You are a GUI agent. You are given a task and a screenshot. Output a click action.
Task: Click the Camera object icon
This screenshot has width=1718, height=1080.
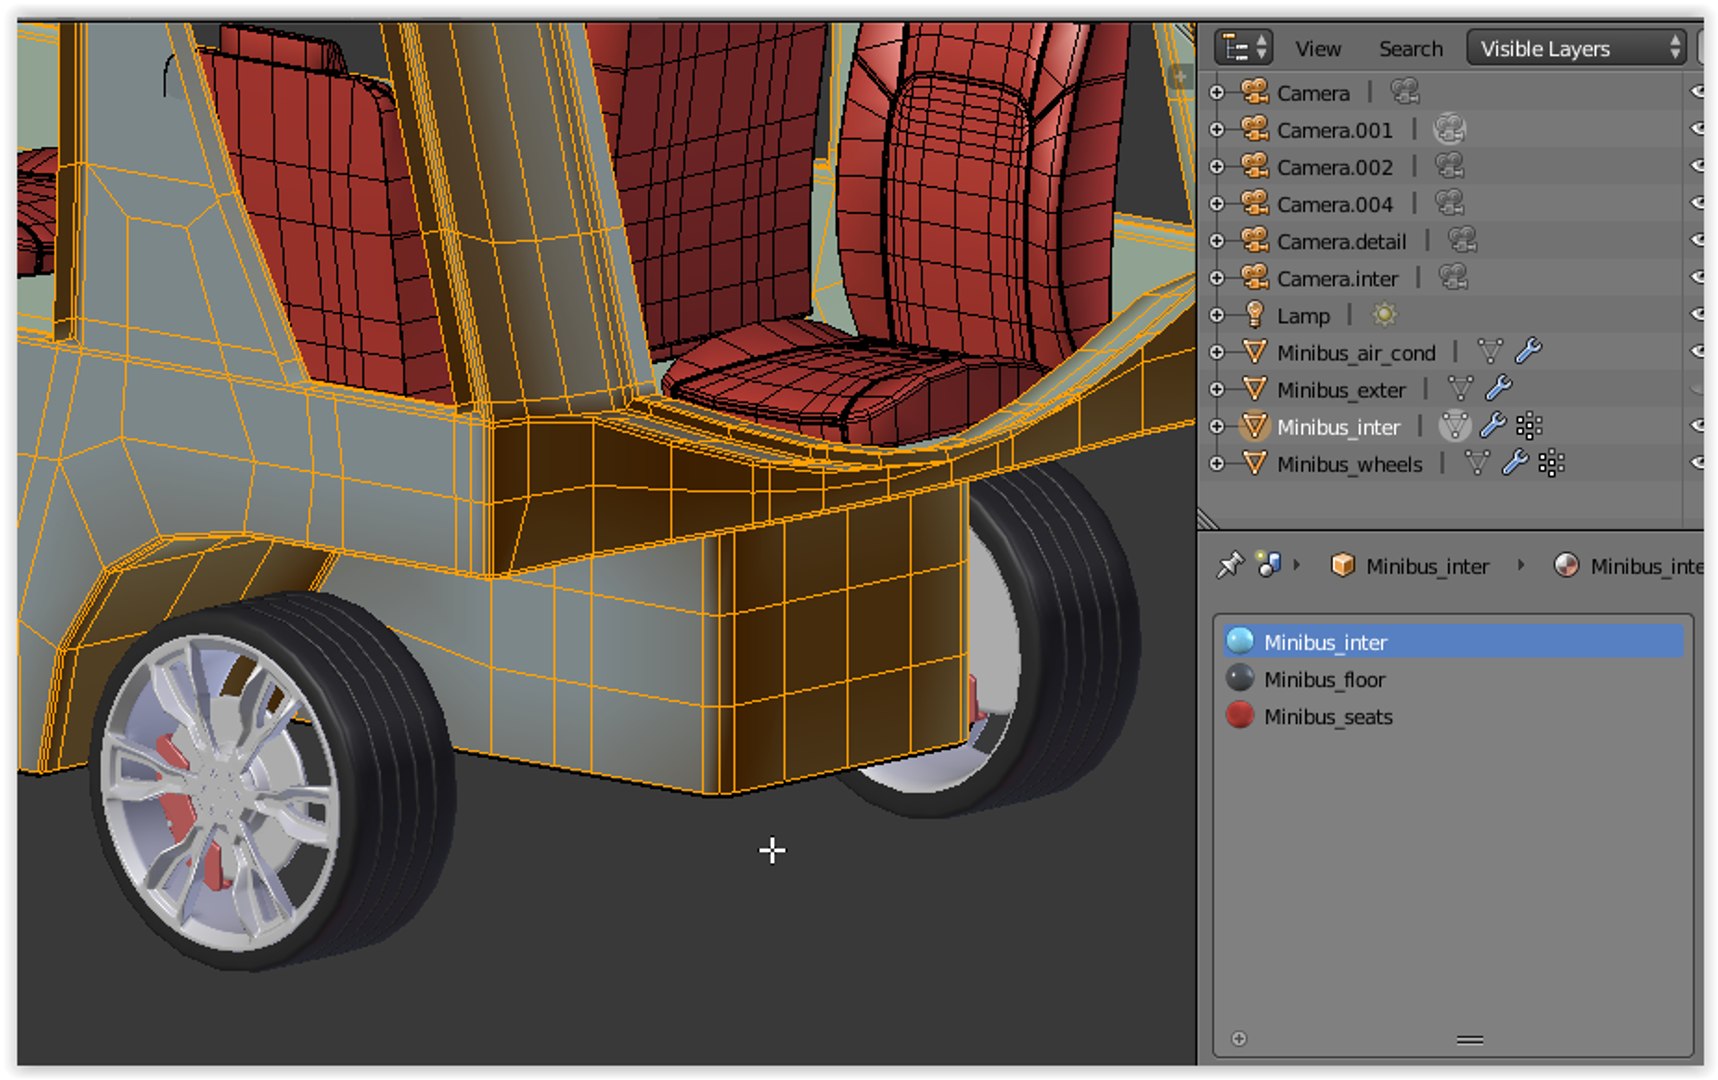[x=1254, y=92]
